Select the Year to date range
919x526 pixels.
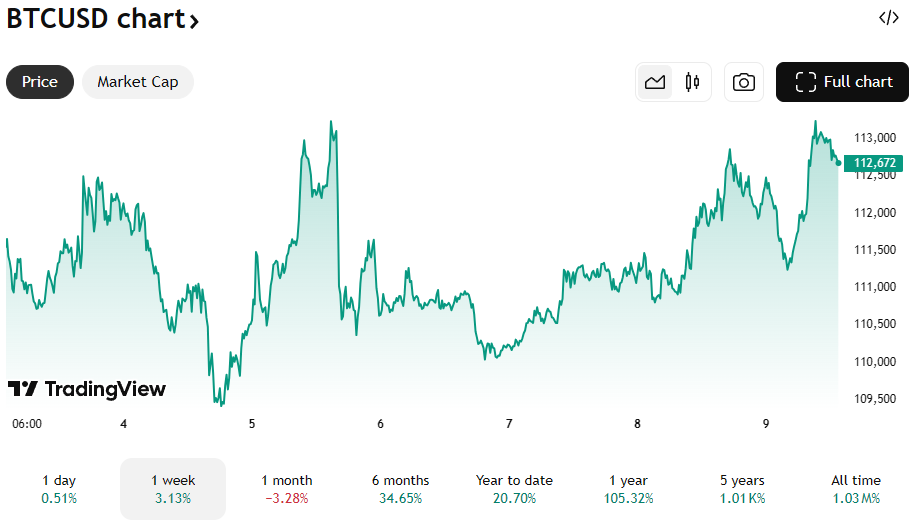click(x=514, y=489)
